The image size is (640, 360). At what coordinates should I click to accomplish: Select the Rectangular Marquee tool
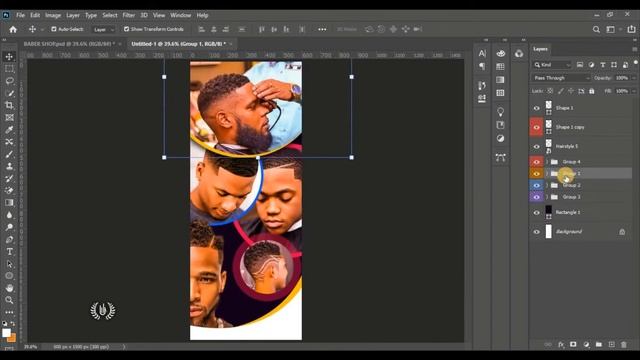9,69
